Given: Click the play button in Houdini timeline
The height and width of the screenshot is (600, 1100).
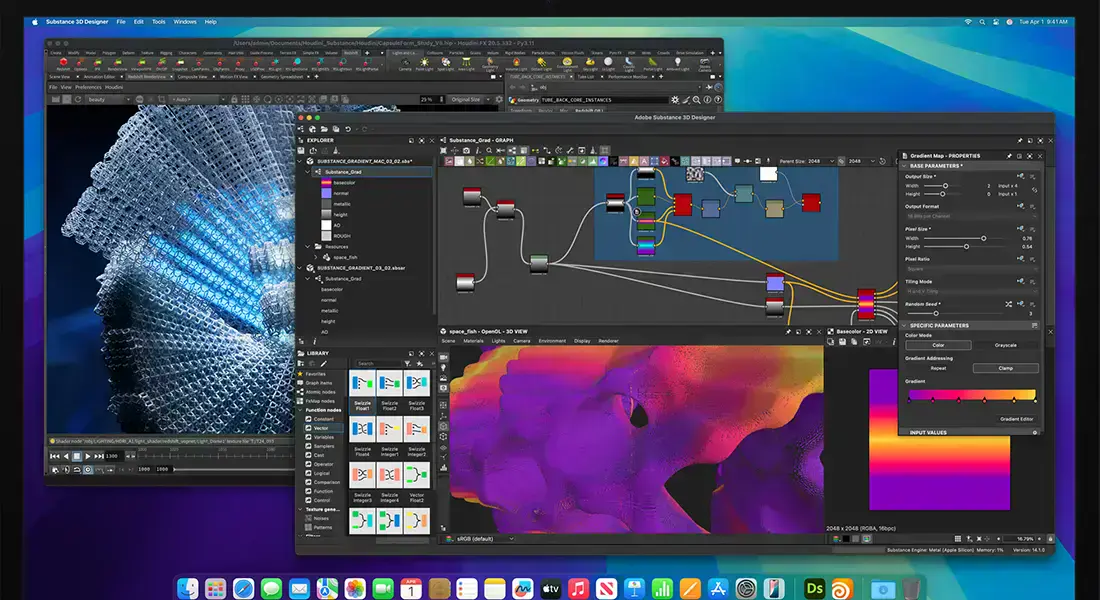Looking at the screenshot, I should (x=88, y=456).
